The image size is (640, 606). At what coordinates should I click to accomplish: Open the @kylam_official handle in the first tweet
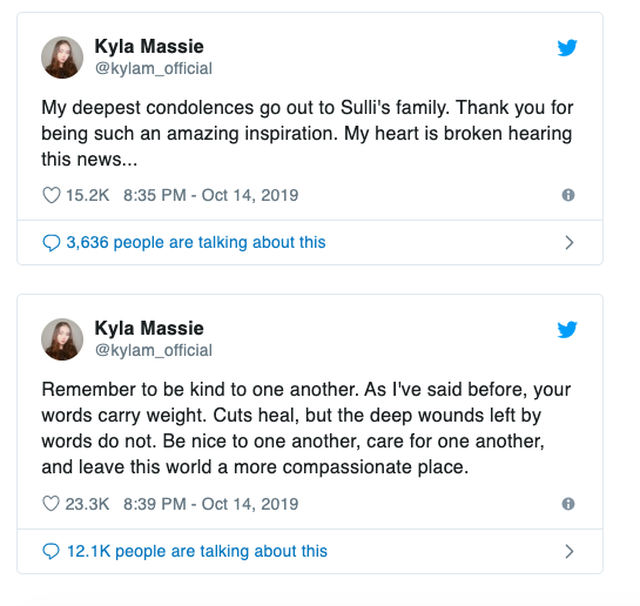153,68
